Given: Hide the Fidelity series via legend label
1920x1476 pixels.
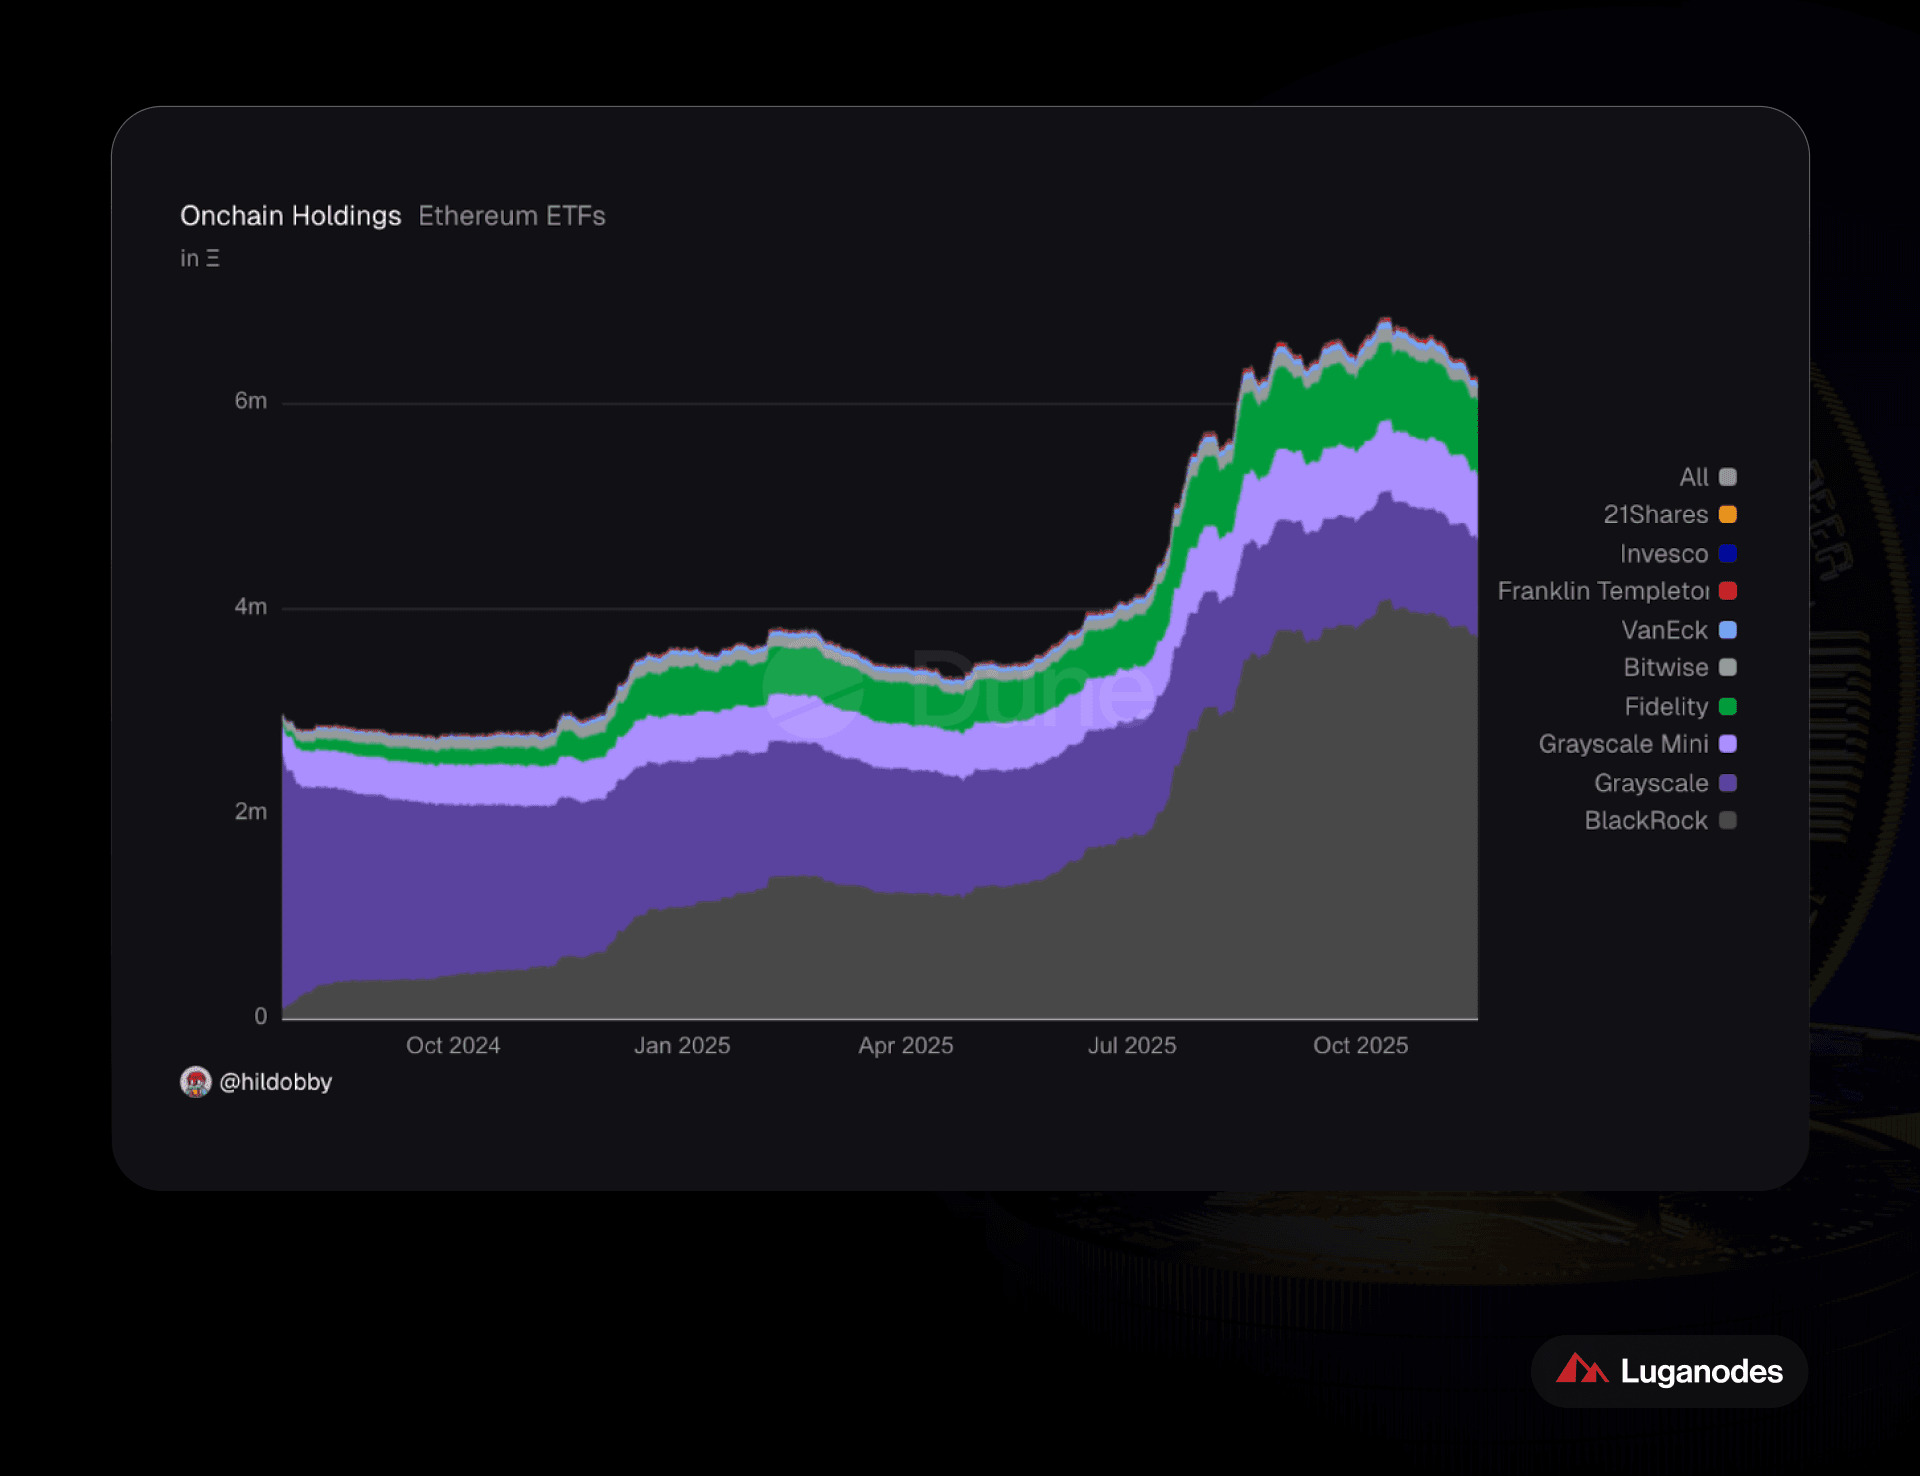Looking at the screenshot, I should pos(1666,706).
